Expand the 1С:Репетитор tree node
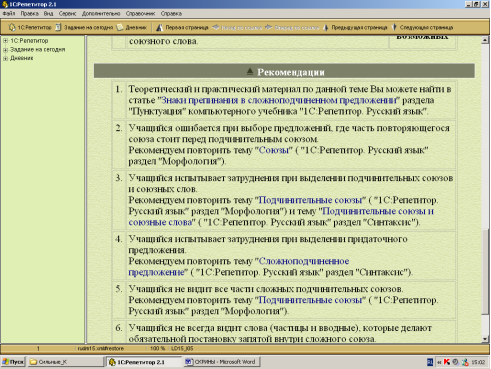Viewport: 491px width, 369px height. click(x=5, y=41)
